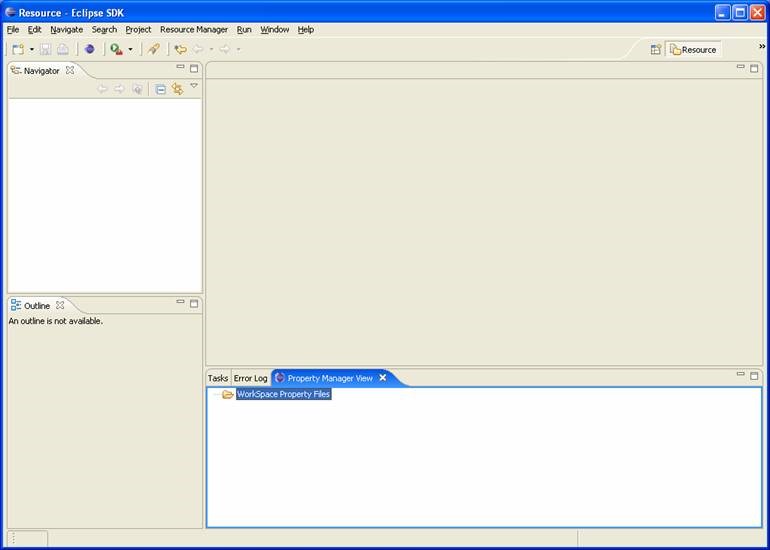Minimize the editor area
The width and height of the screenshot is (770, 550).
point(741,66)
